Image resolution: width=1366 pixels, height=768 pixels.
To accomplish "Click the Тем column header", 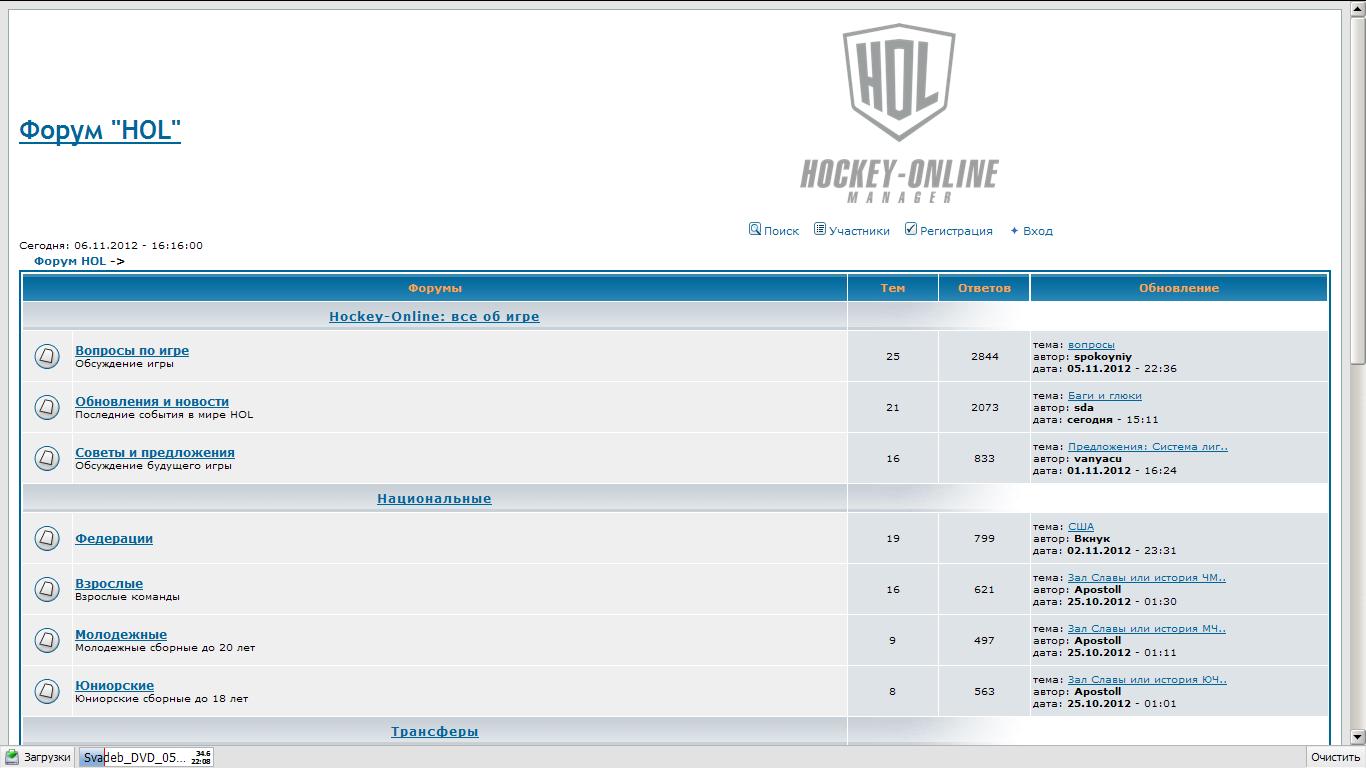I will [893, 288].
